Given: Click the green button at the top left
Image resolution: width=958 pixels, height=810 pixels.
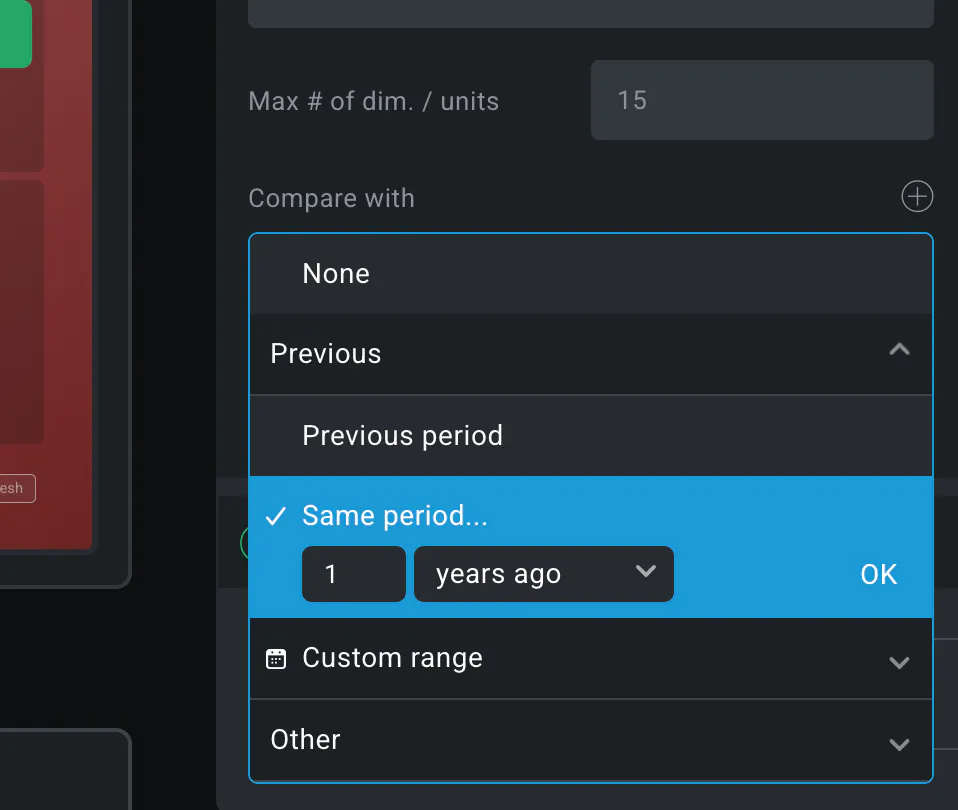Looking at the screenshot, I should [x=14, y=32].
